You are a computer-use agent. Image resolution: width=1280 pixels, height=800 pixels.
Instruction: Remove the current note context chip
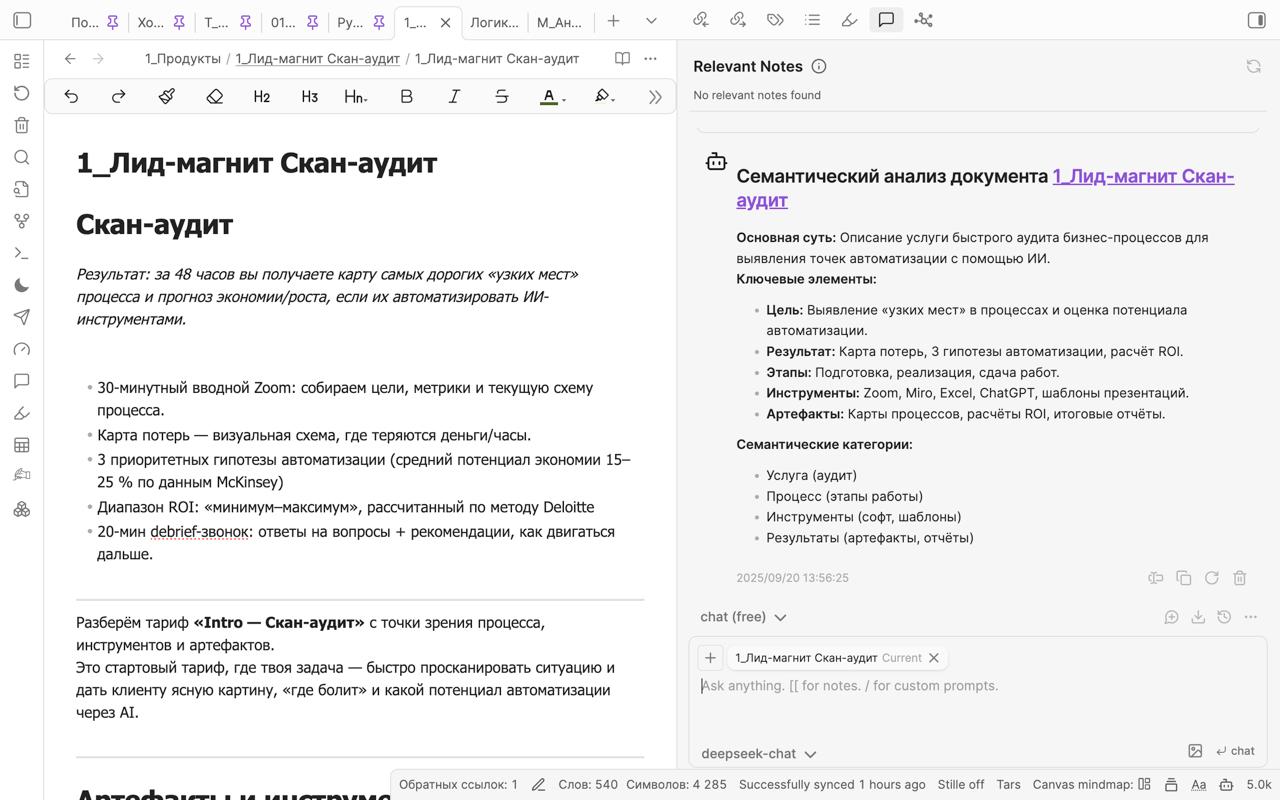coord(934,658)
